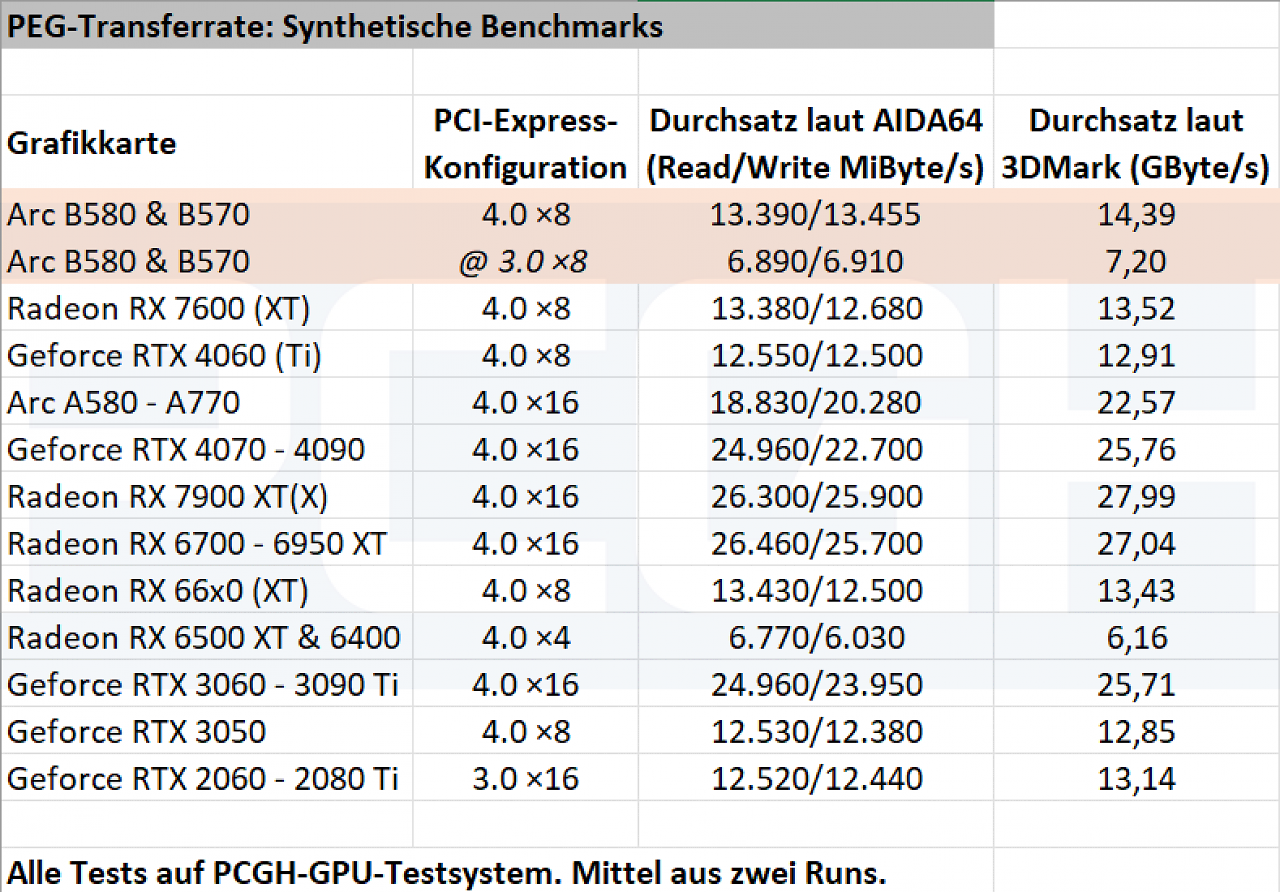Screen dimensions: 1280x892
Task: Select the 'Geforce RTX 3060 - 3090 Ti' cell
Action: (207, 683)
